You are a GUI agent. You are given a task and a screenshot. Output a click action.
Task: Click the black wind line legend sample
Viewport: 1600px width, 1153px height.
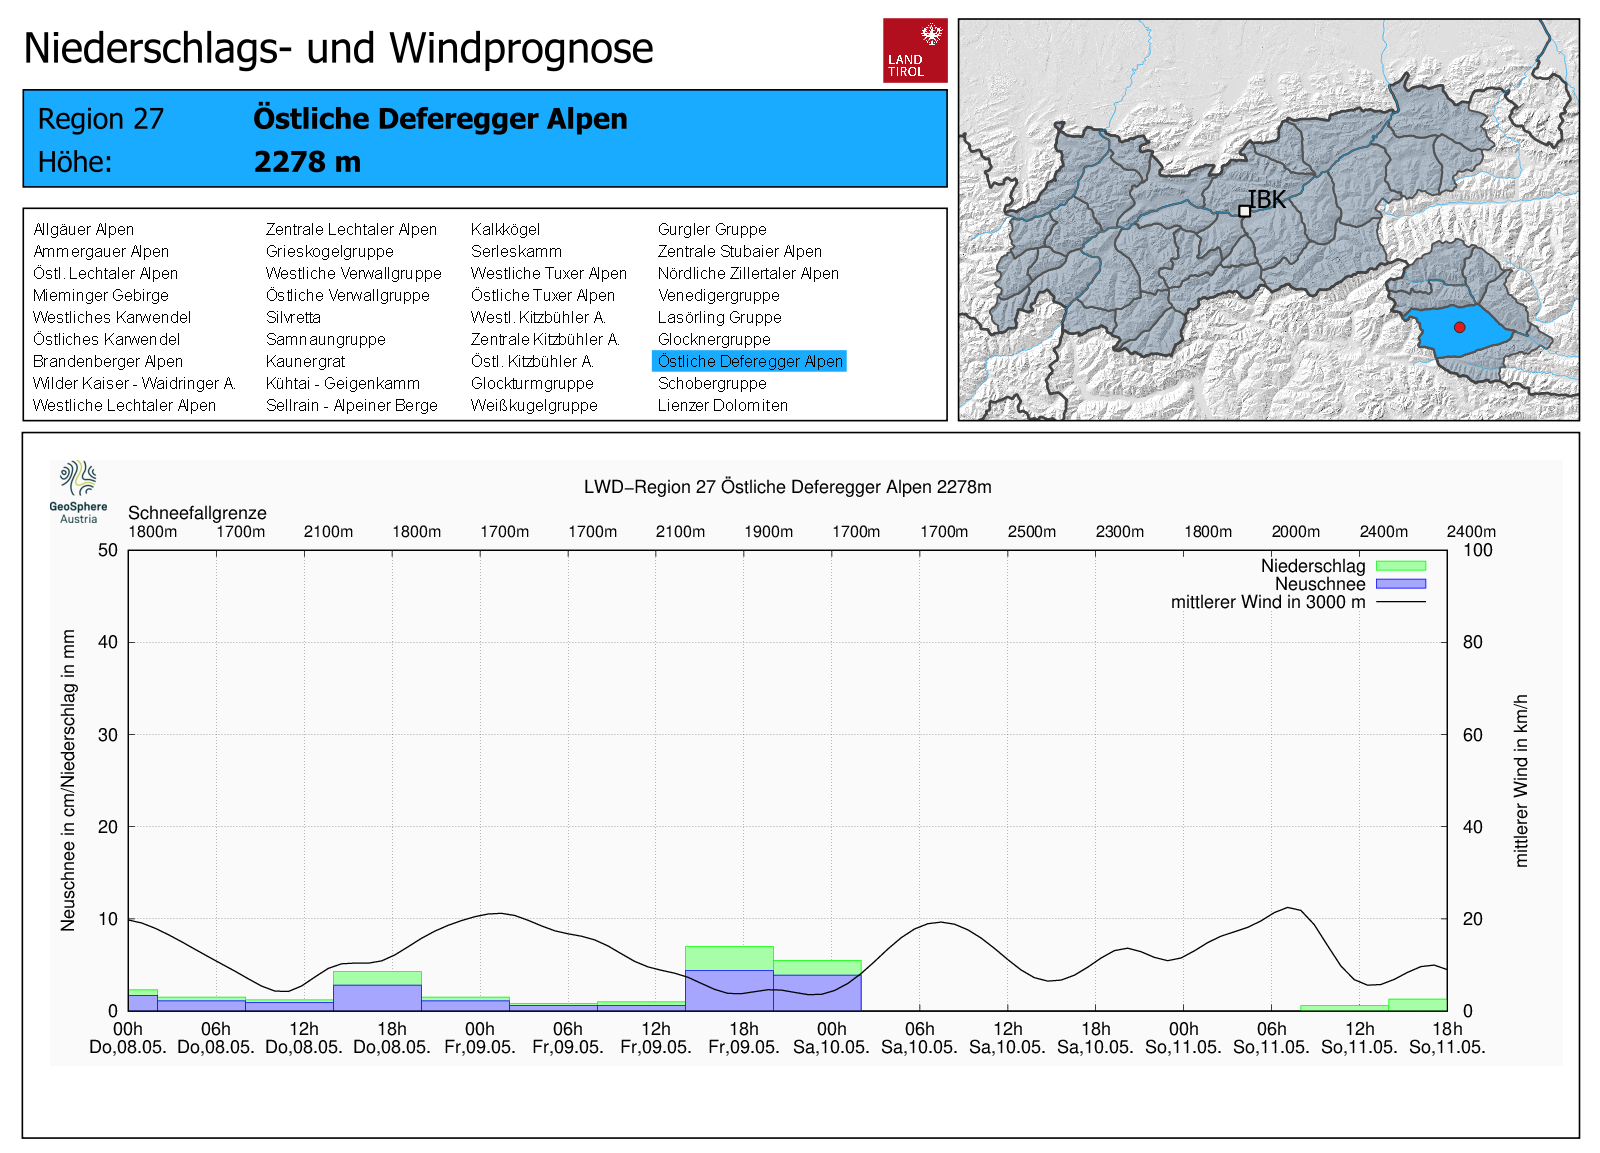[1400, 602]
